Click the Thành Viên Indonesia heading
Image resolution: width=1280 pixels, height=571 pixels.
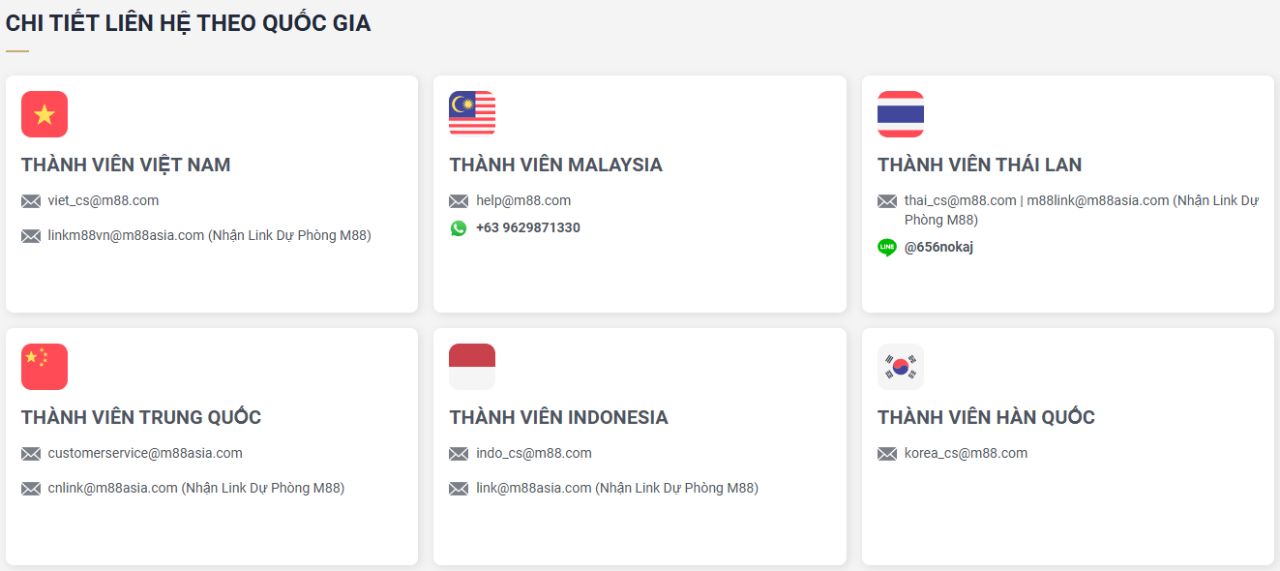pyautogui.click(x=559, y=417)
